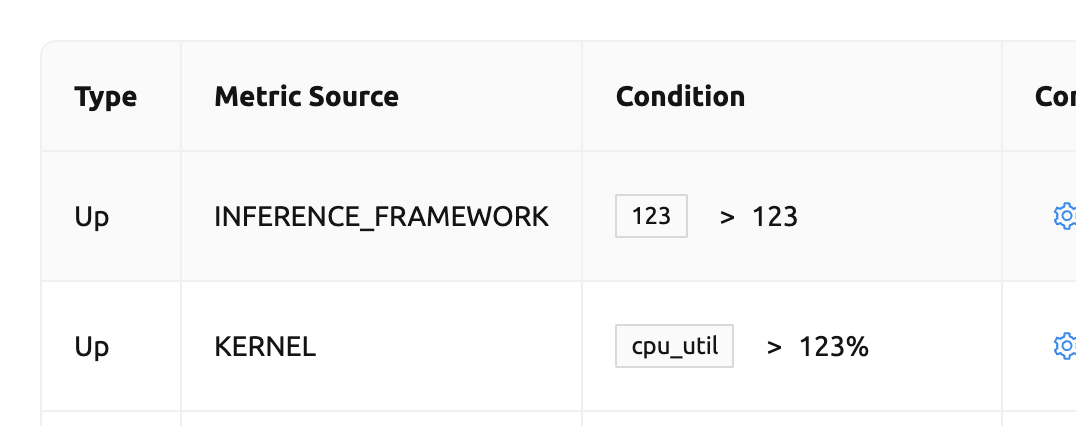Screen dimensions: 1076x426
Task: Click greater-than operator in the INFERENCE_FRAMEWORK row
Action: pos(727,217)
